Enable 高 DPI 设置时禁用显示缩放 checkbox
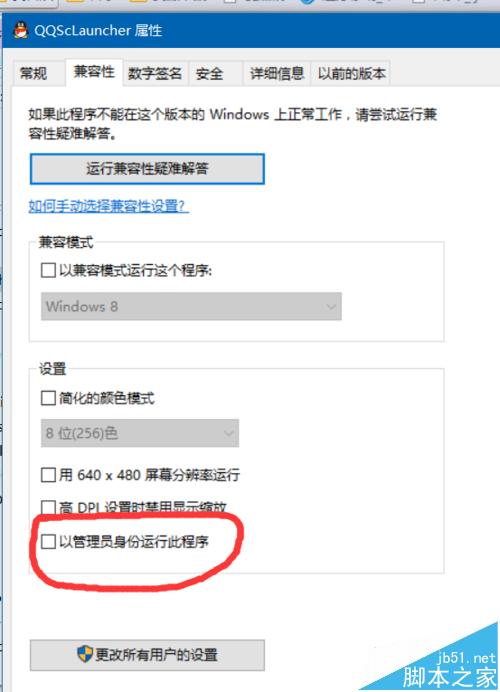 coord(48,507)
